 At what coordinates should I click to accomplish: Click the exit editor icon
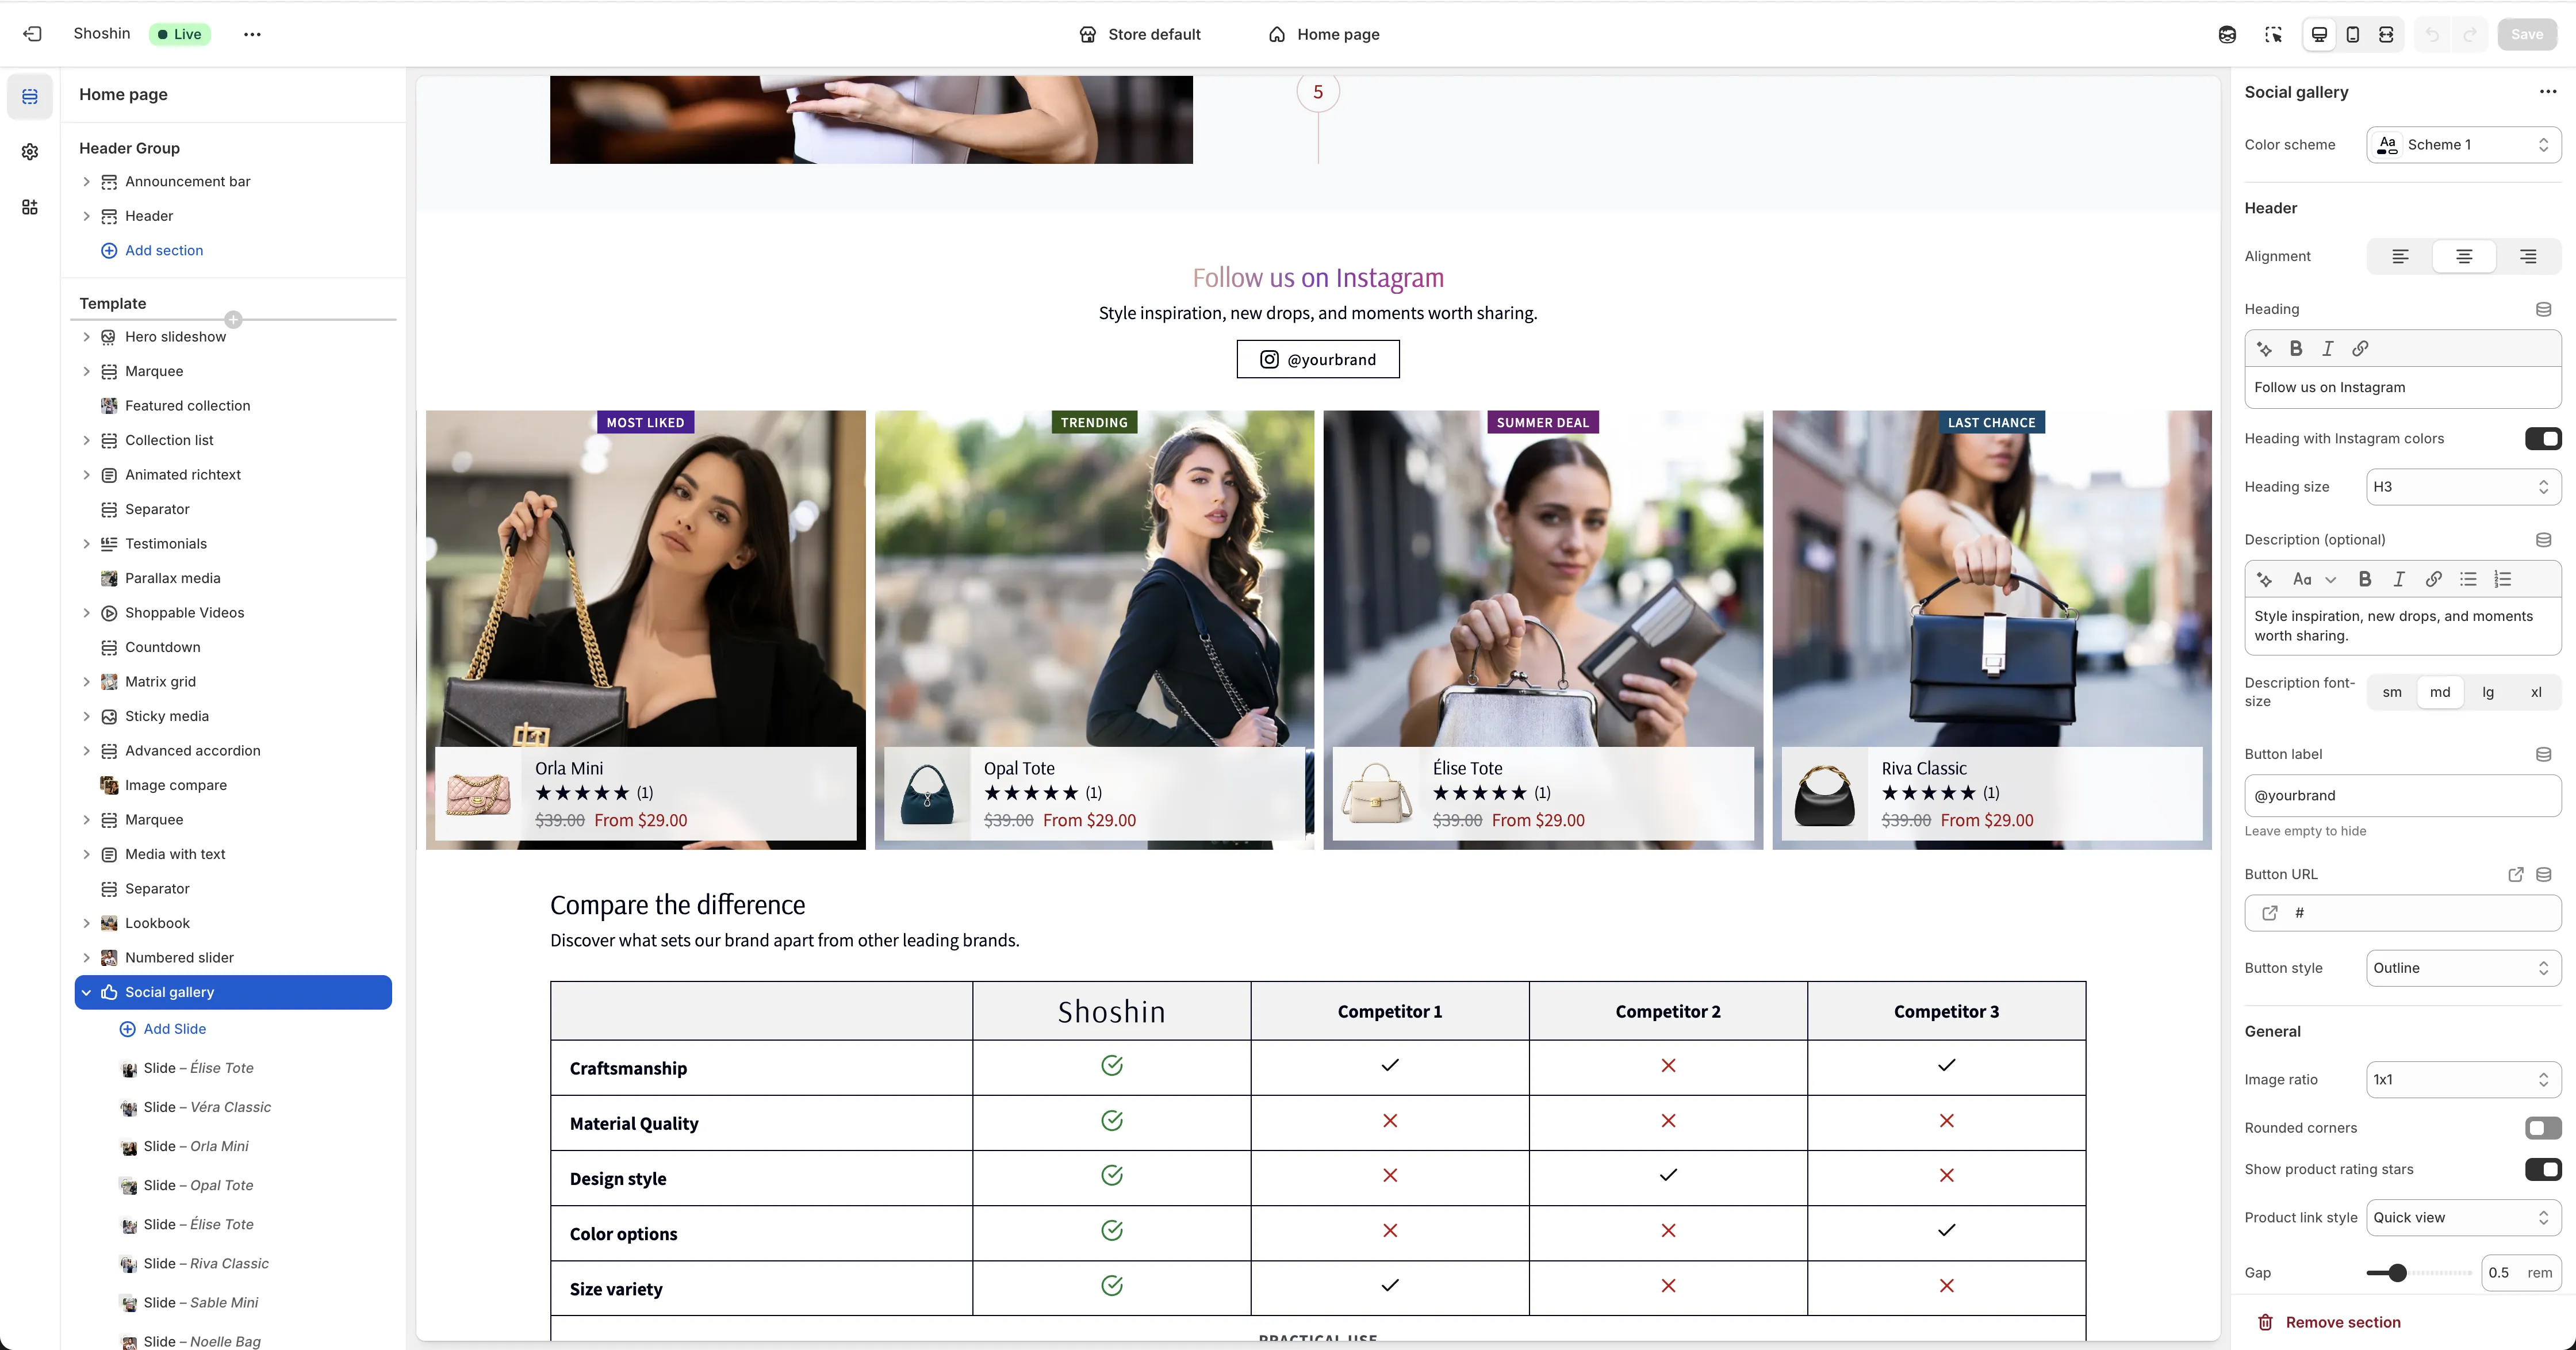(32, 34)
